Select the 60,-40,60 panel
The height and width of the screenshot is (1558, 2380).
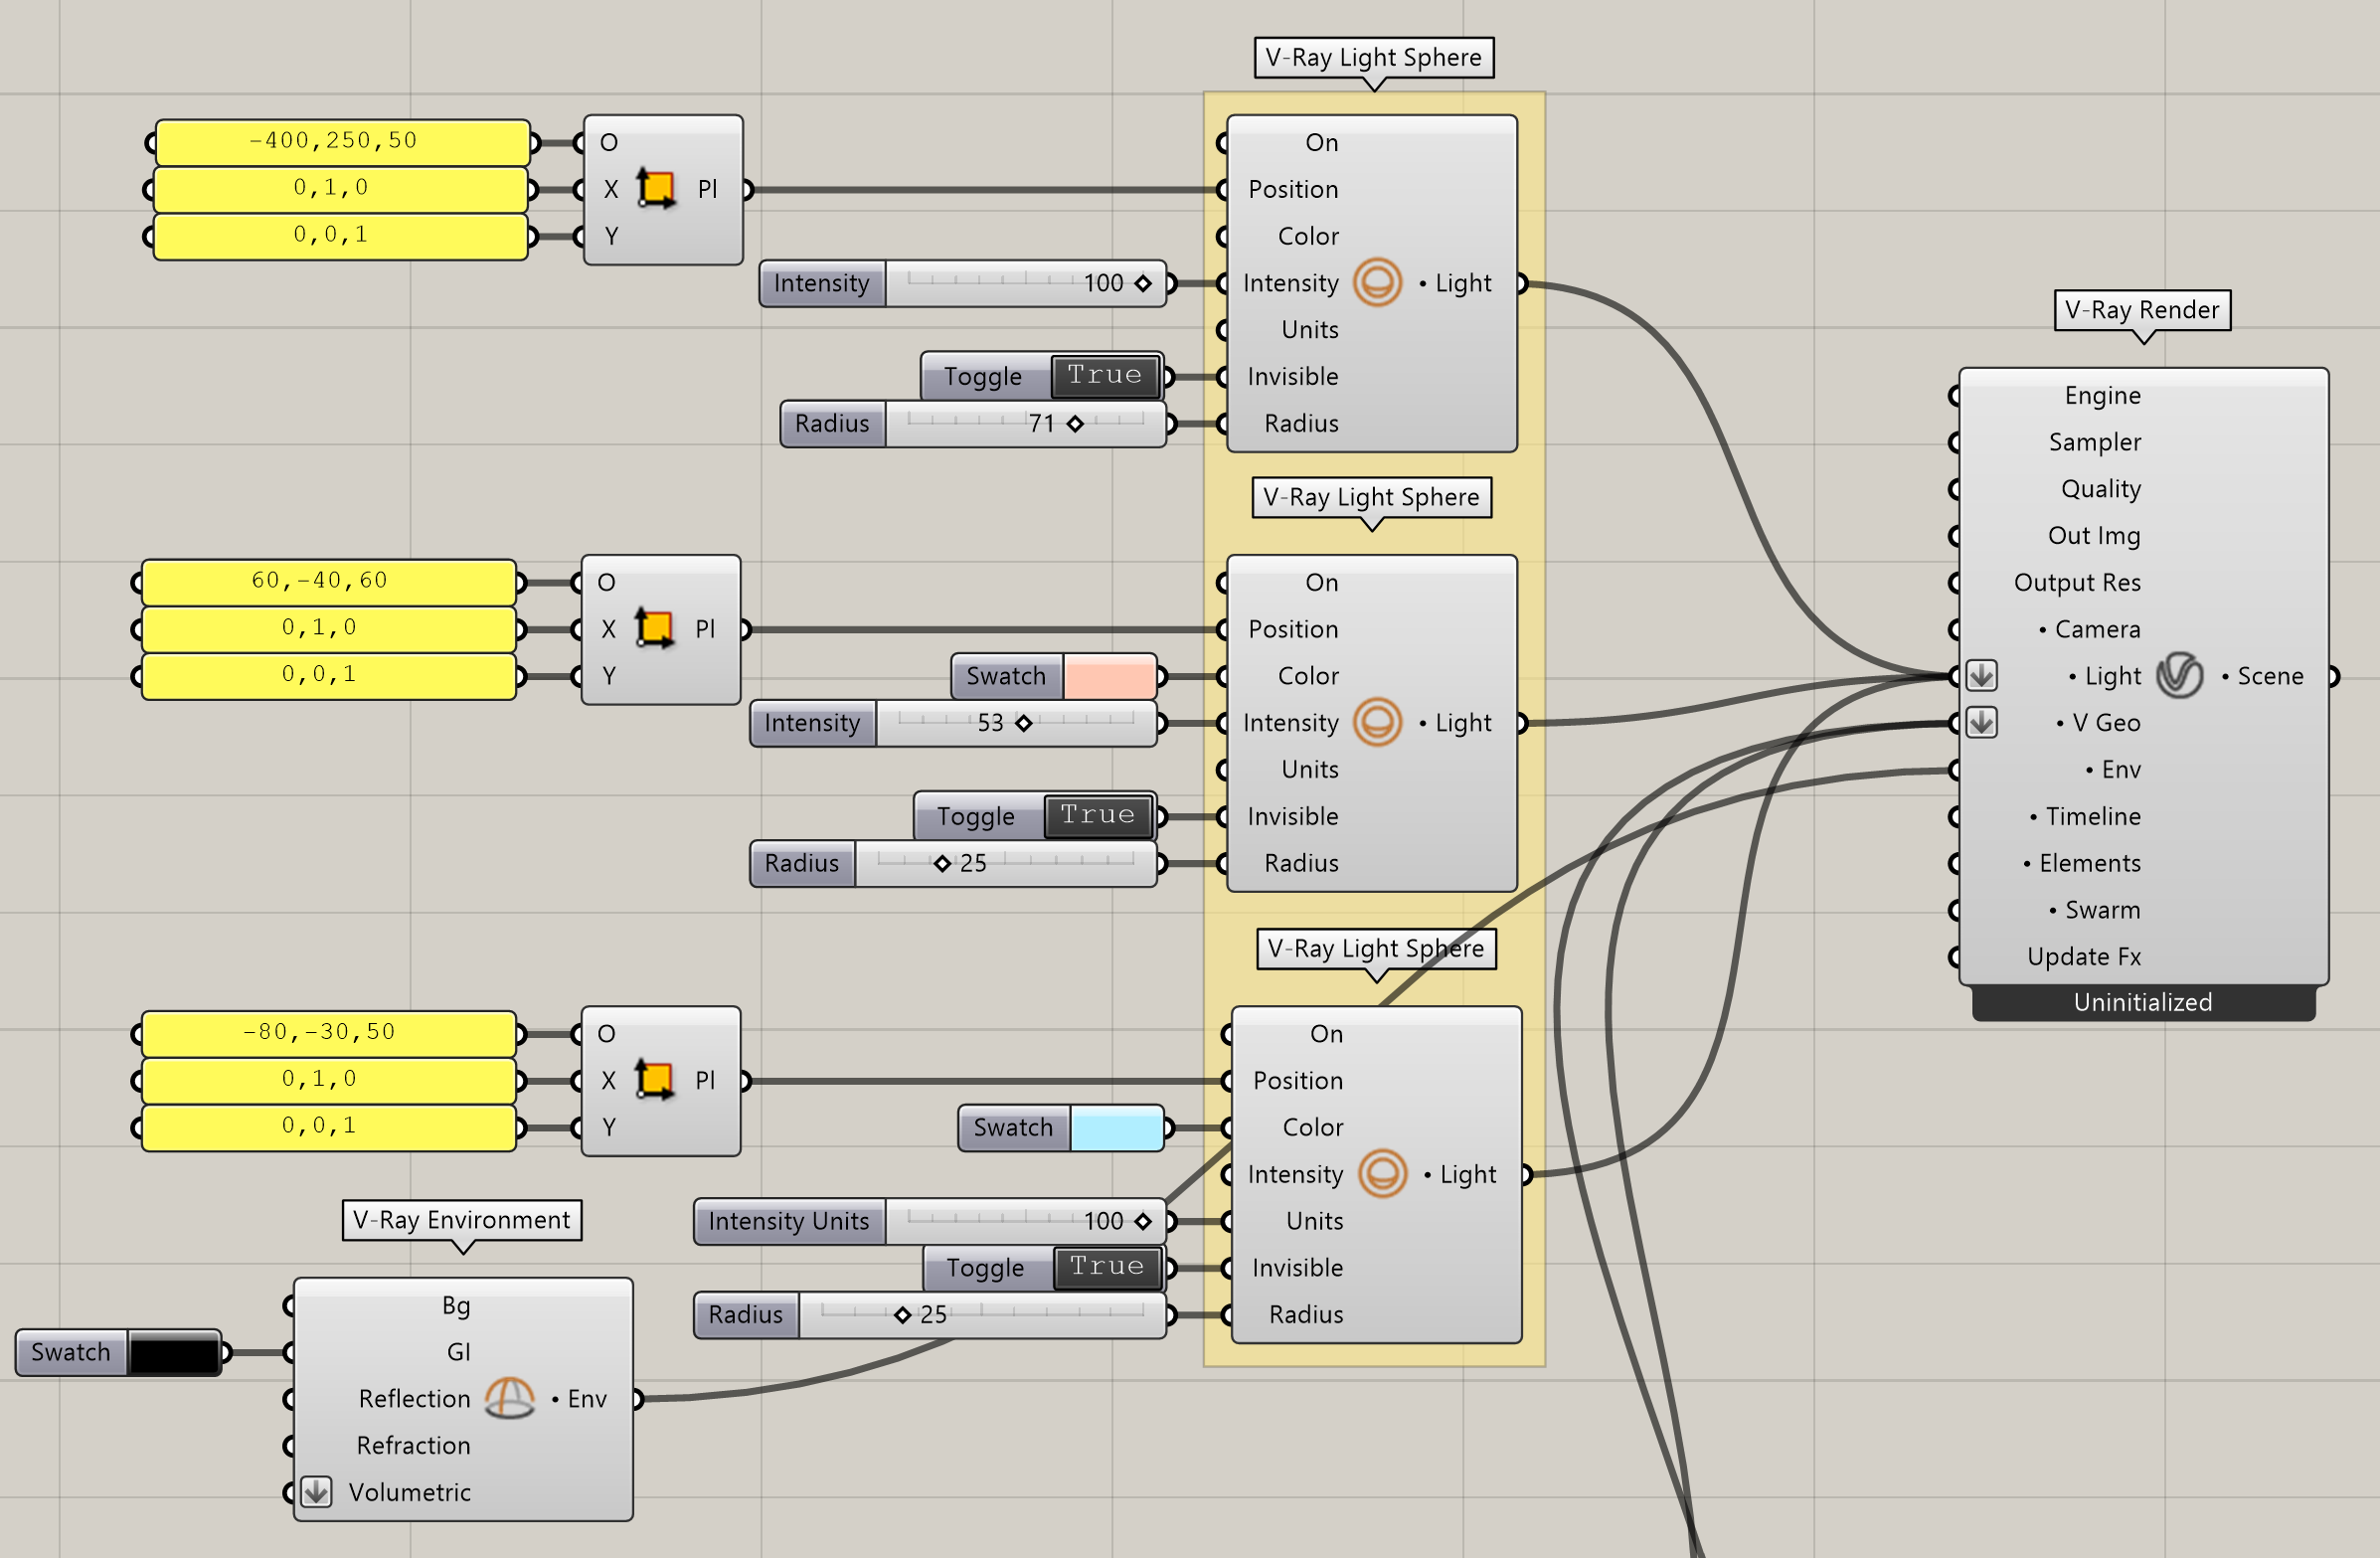pos(329,582)
